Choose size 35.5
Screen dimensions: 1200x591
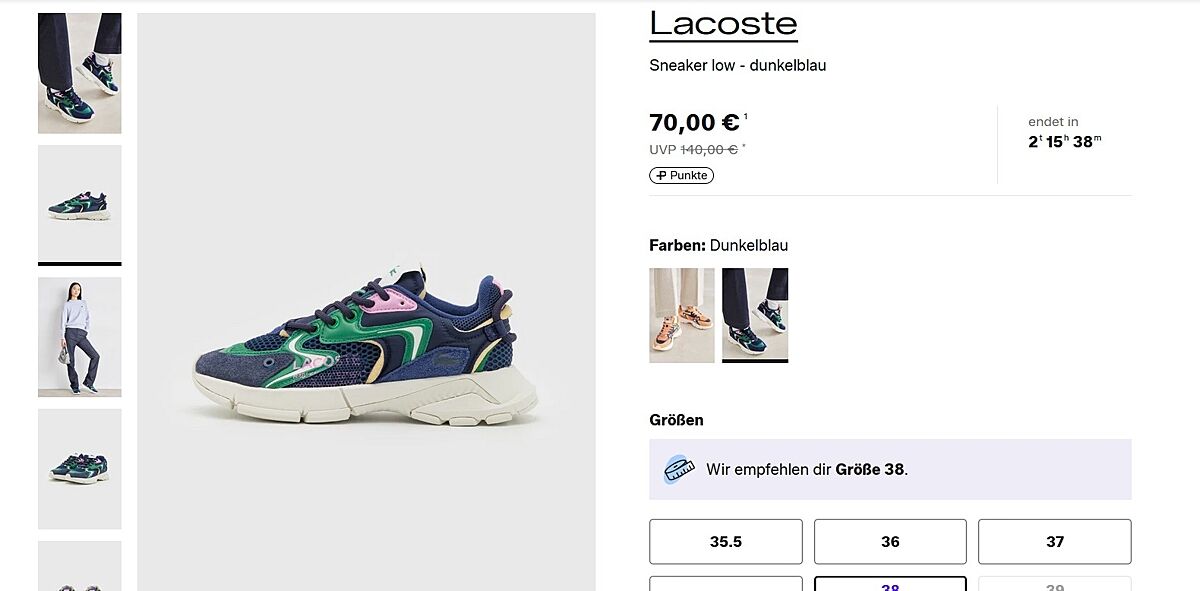(x=726, y=541)
